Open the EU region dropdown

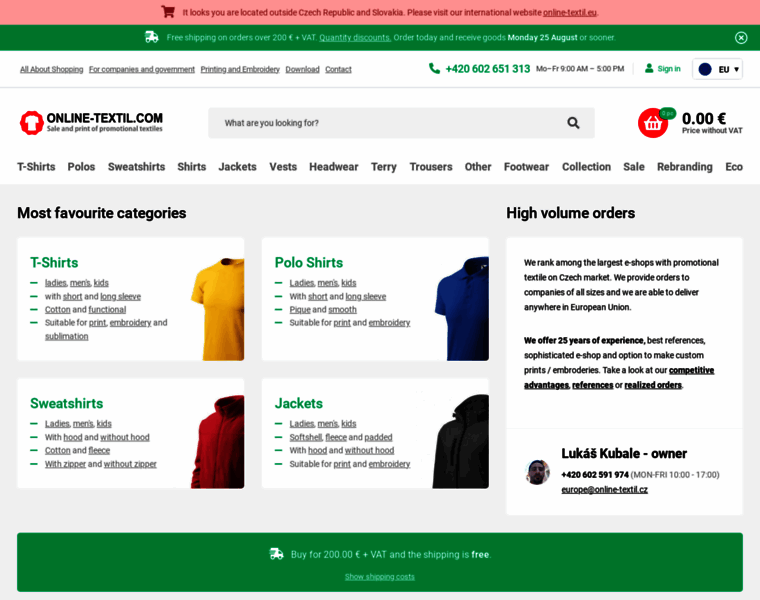point(717,69)
